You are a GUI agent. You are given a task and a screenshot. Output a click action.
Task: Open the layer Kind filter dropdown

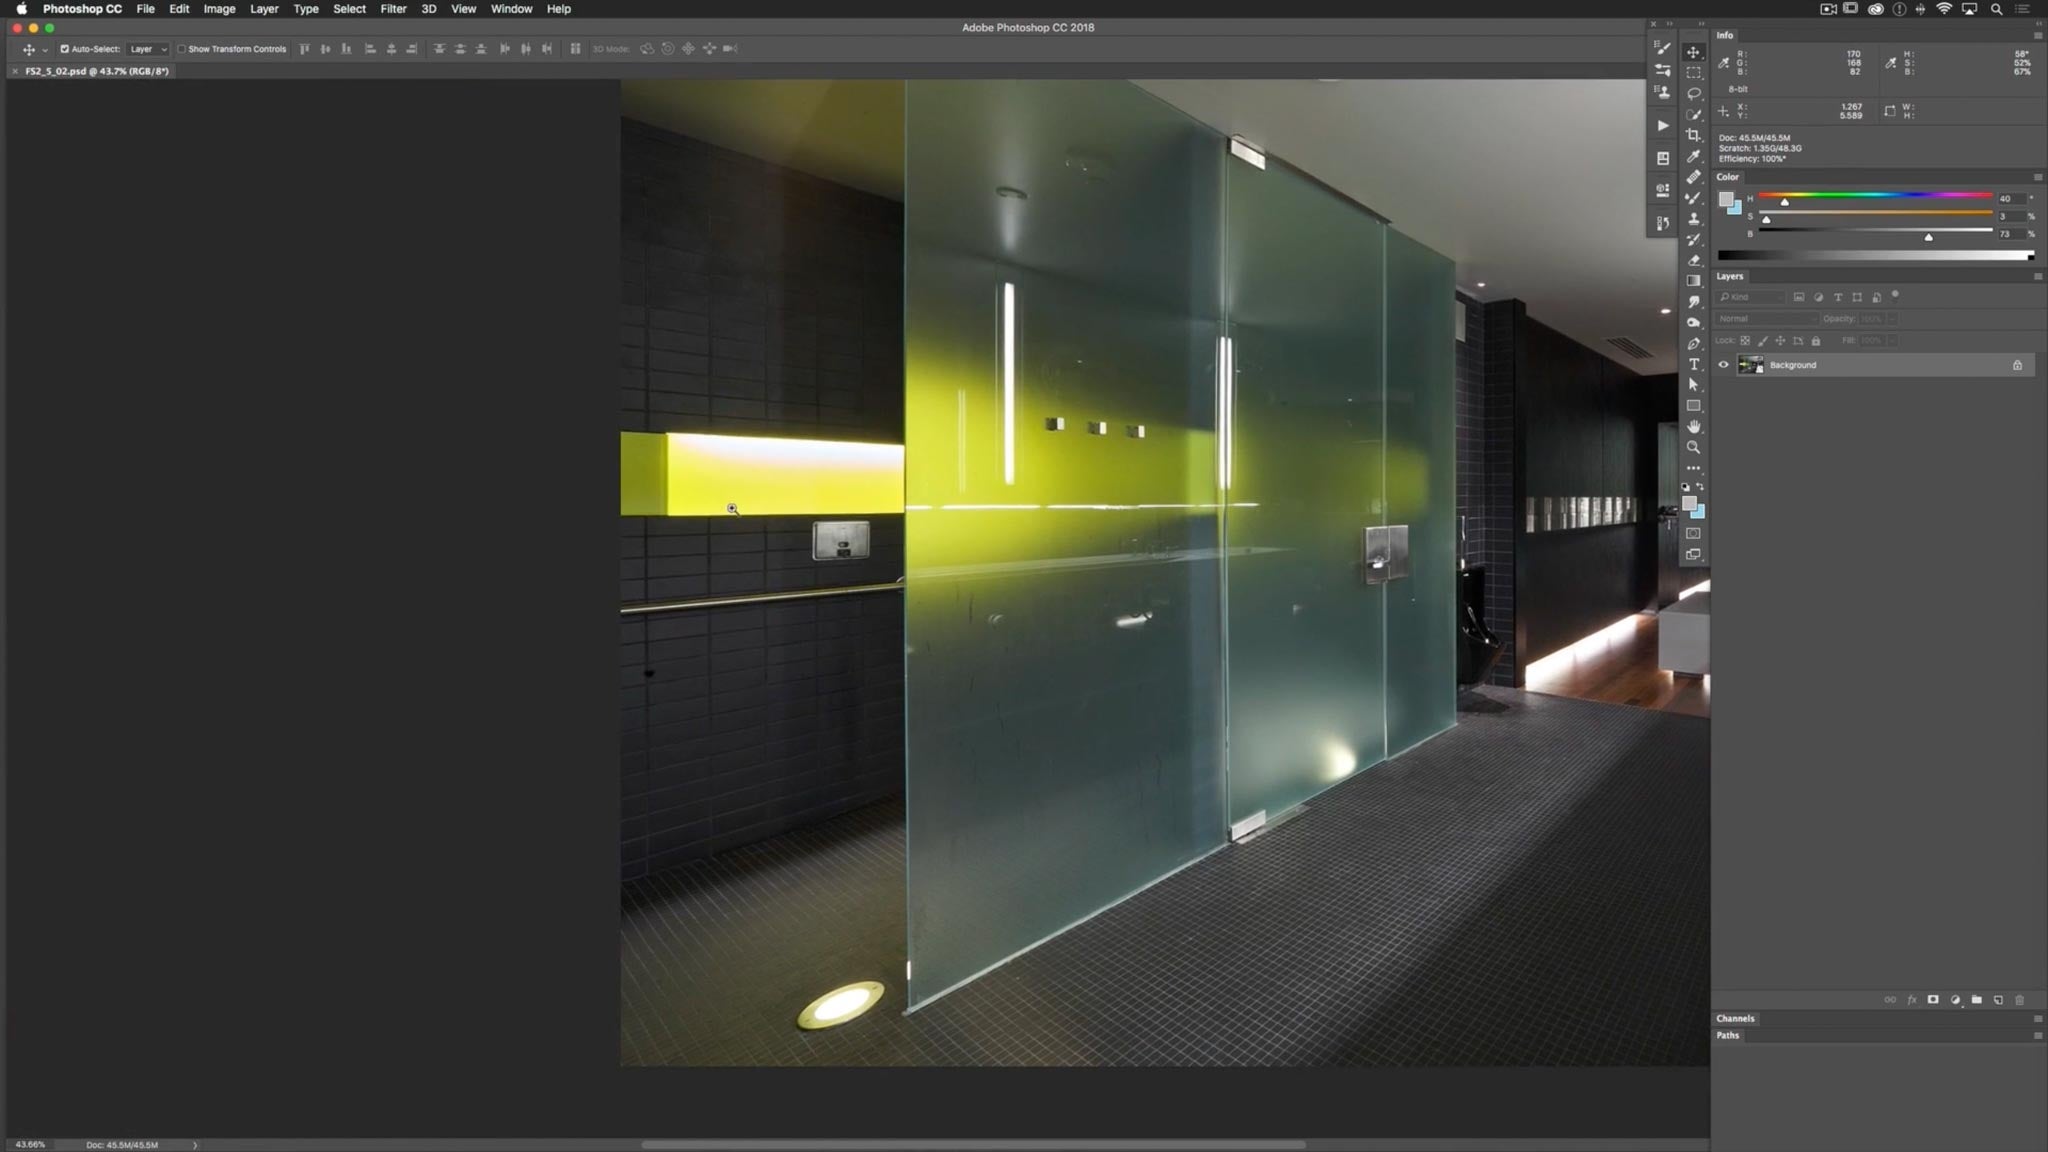[x=1751, y=297]
